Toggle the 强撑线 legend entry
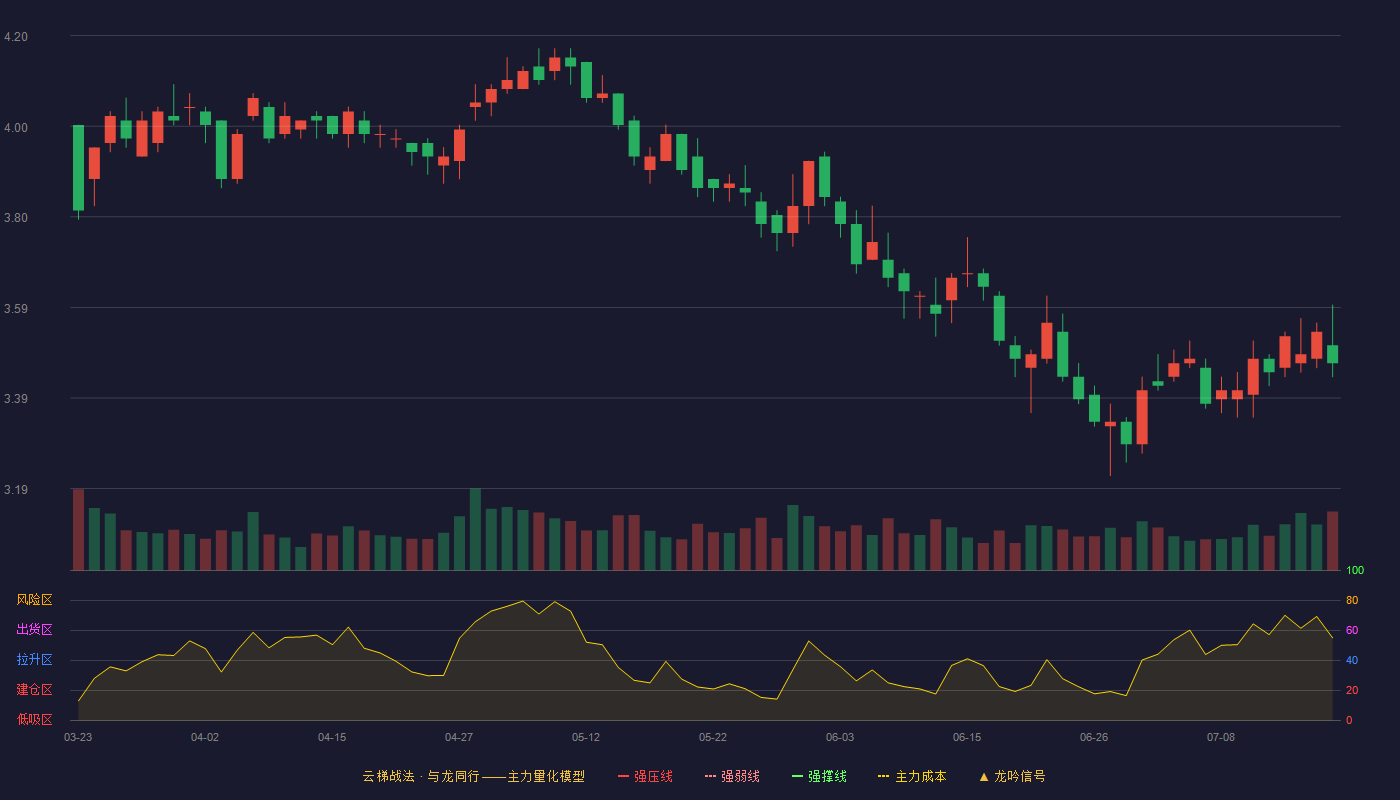The height and width of the screenshot is (800, 1400). [x=819, y=776]
